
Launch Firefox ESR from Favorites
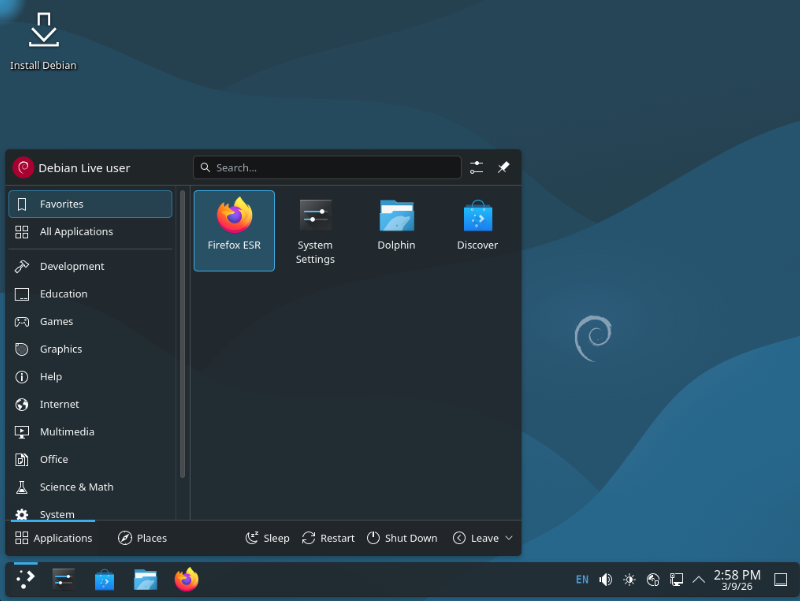233,230
